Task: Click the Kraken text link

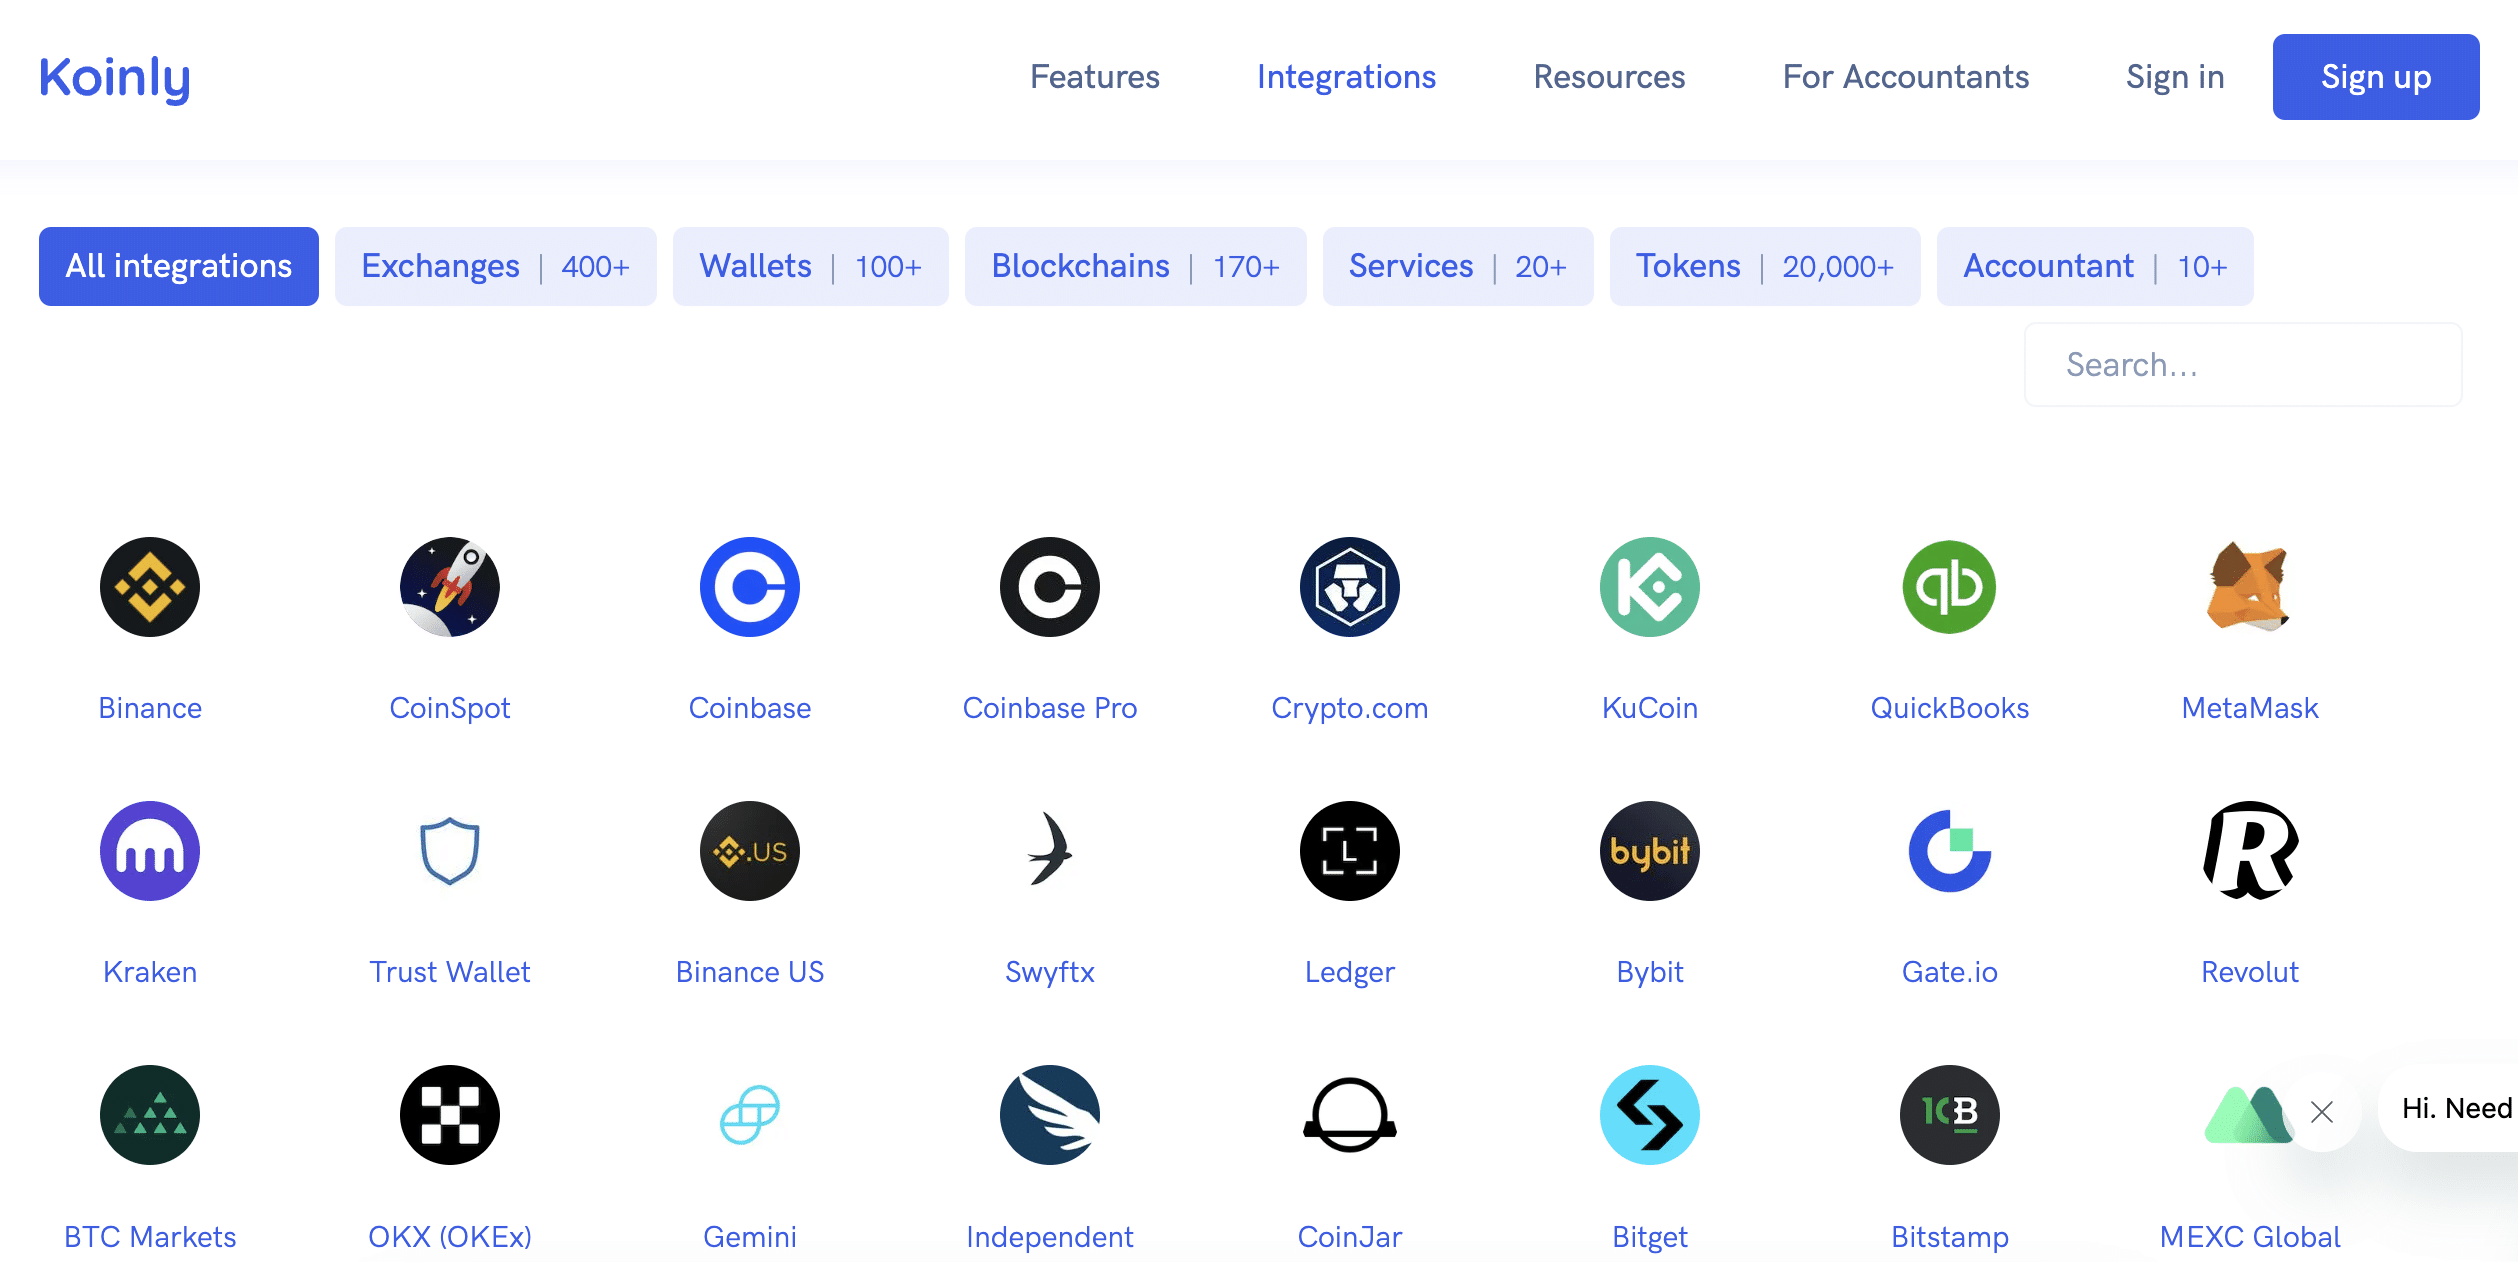Action: [150, 972]
